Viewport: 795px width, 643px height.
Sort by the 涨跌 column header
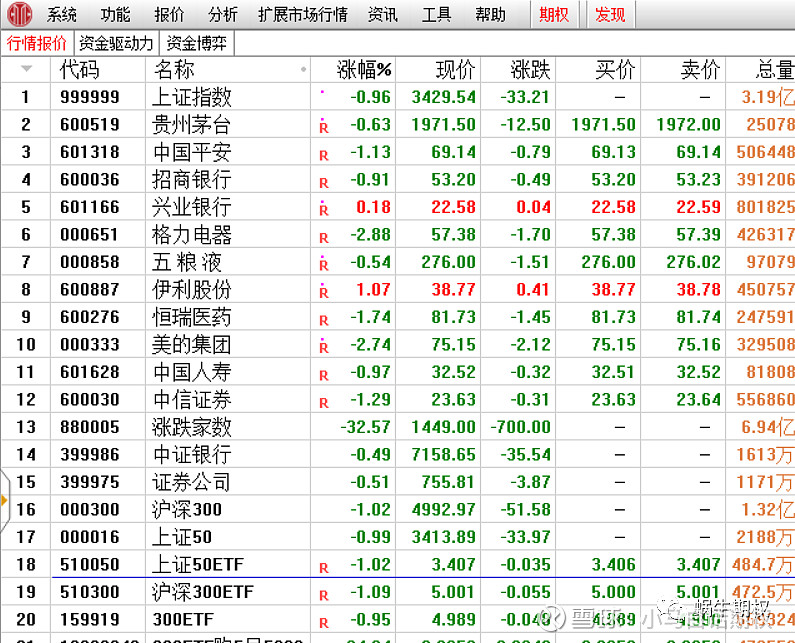[x=530, y=69]
